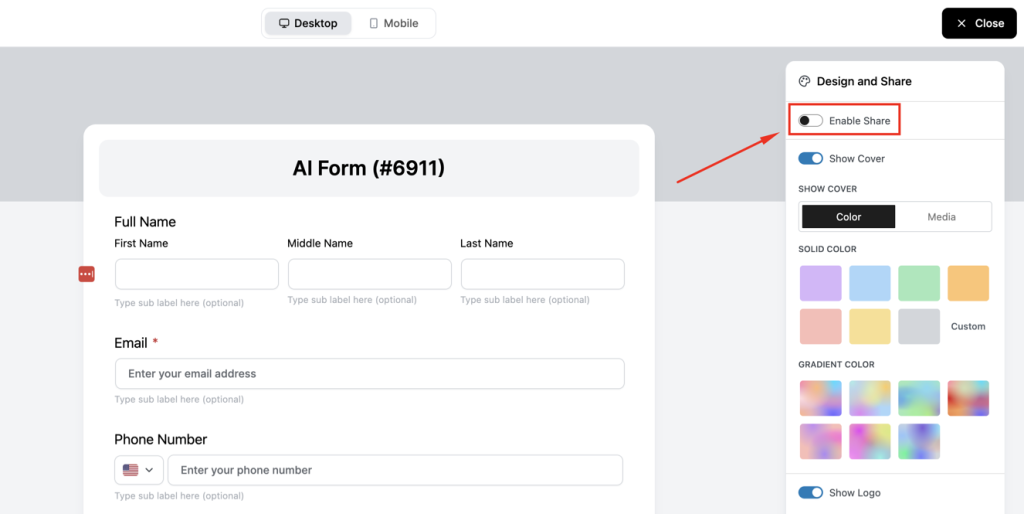Image resolution: width=1024 pixels, height=514 pixels.
Task: Choose the first gradient swatch in bottom row
Action: coord(820,442)
